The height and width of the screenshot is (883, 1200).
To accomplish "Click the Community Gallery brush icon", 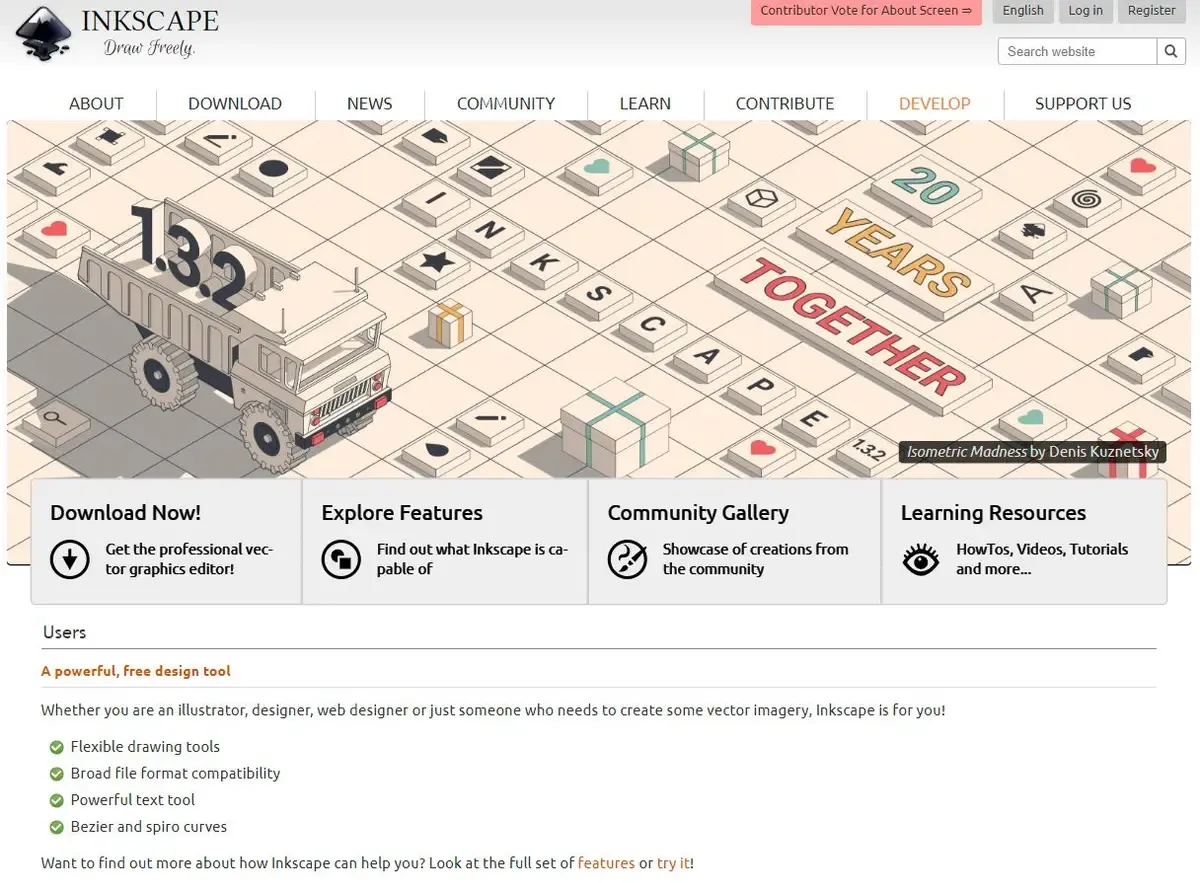I will pos(627,559).
